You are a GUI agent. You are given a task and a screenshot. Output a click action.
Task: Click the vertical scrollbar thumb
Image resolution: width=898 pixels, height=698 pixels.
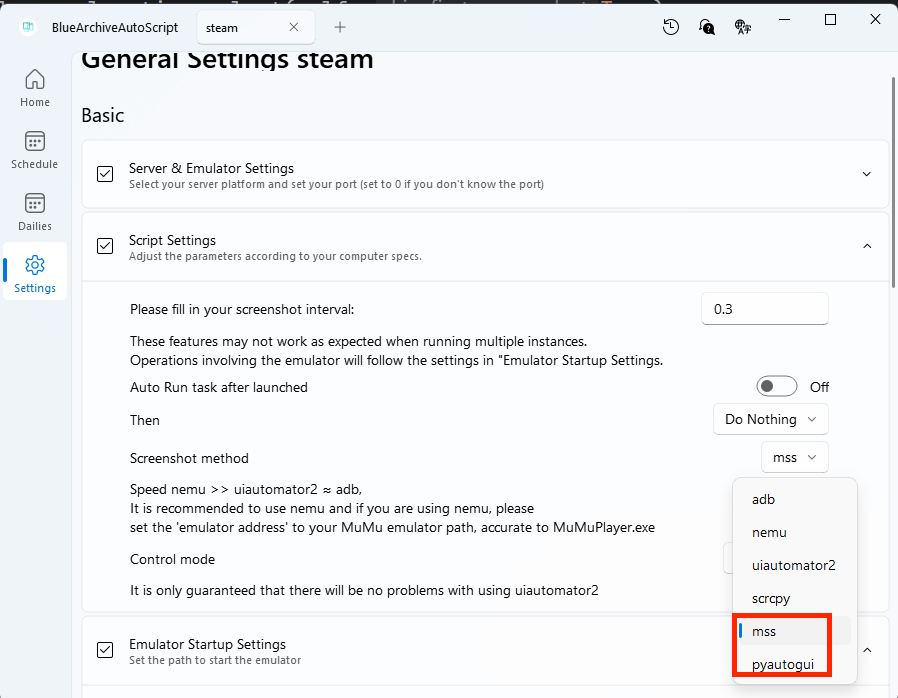tap(893, 182)
